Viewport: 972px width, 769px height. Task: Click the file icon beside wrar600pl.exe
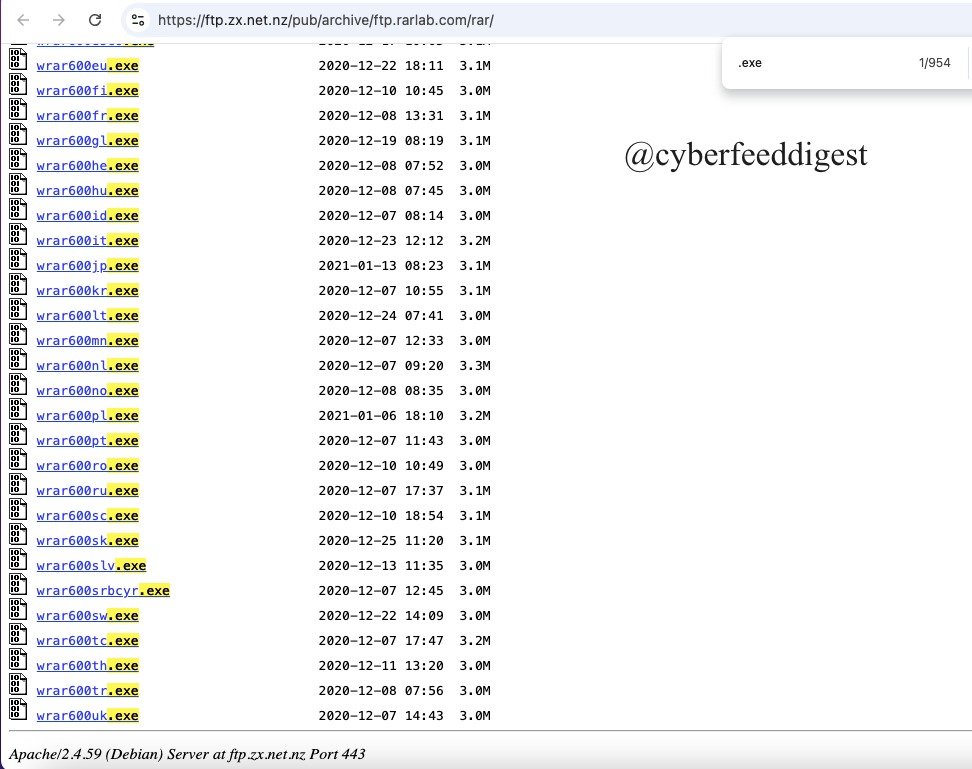18,410
